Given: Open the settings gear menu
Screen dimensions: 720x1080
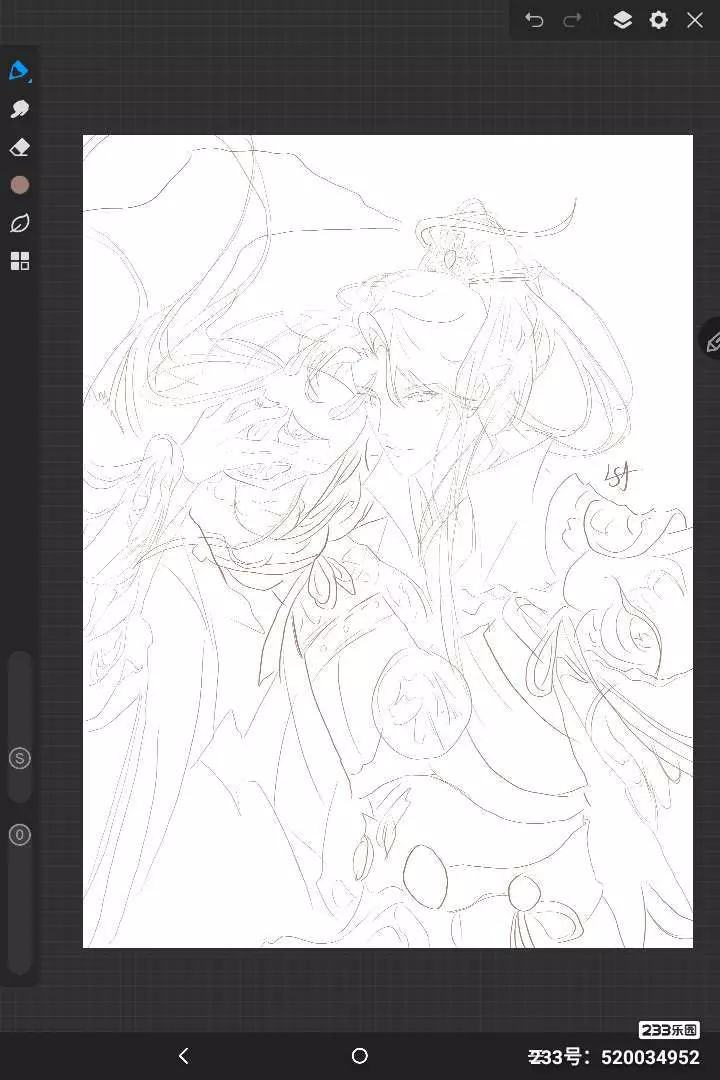Looking at the screenshot, I should 658,20.
